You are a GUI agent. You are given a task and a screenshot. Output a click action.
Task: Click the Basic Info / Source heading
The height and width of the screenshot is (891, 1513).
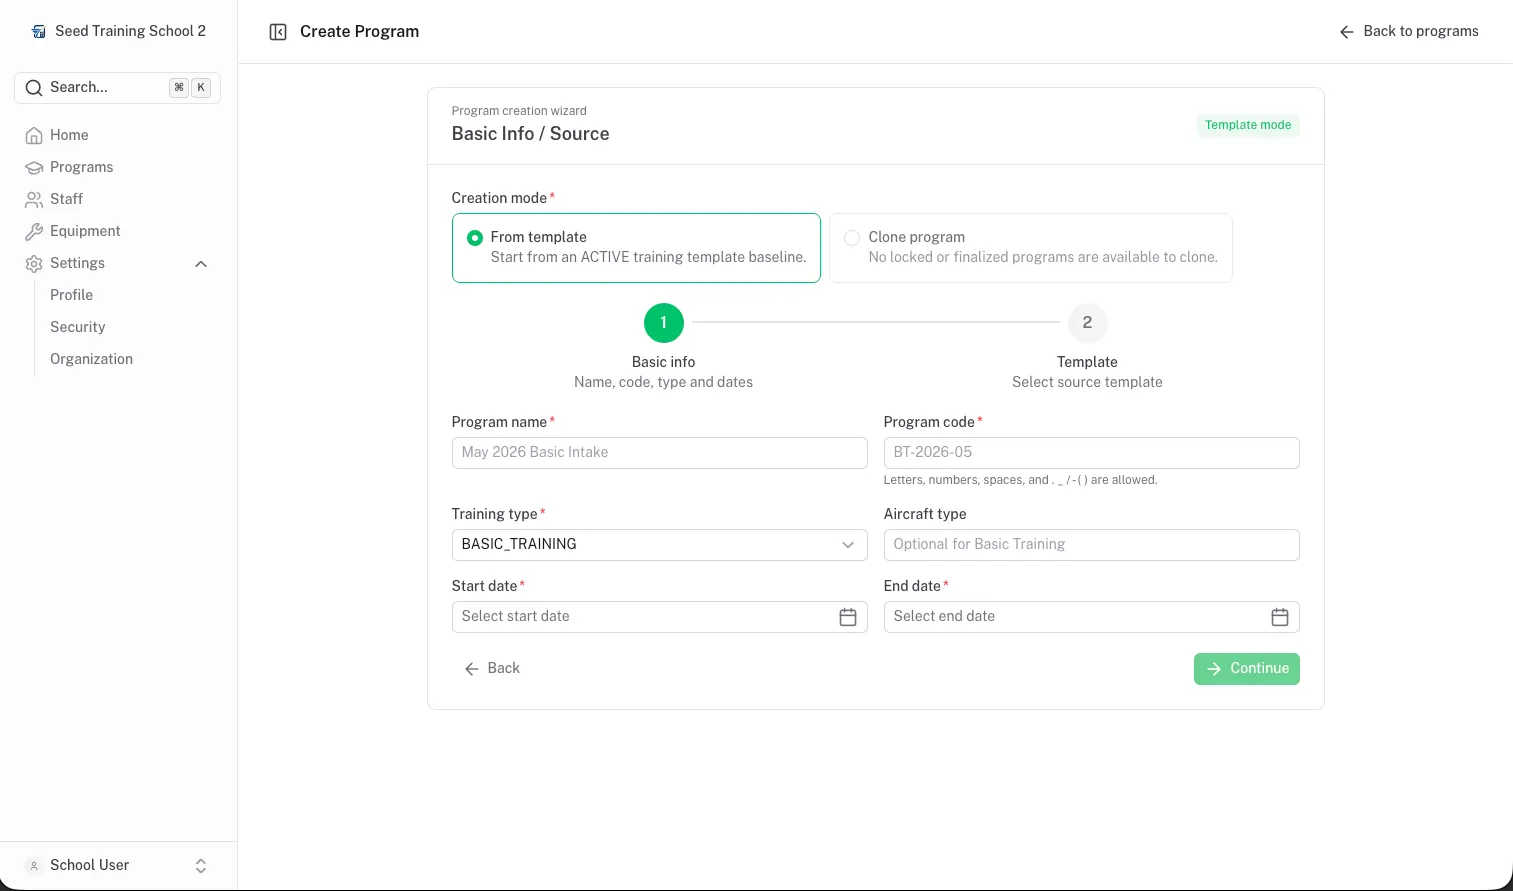click(x=530, y=134)
